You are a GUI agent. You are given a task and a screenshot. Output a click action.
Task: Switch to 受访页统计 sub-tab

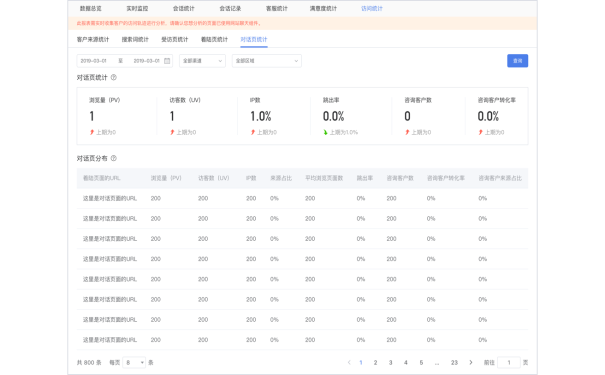click(x=175, y=39)
